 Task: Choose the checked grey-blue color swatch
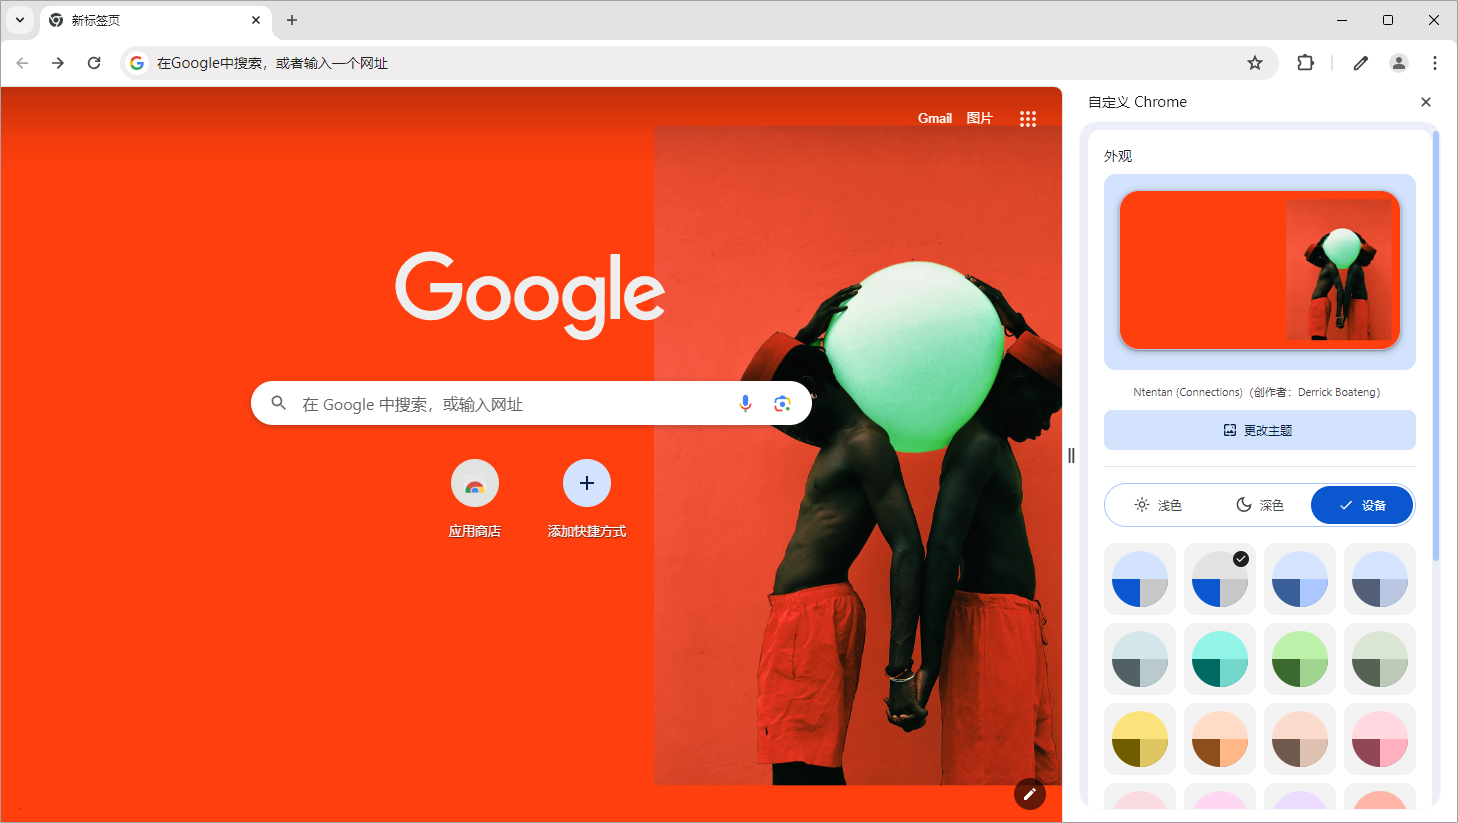[1220, 579]
